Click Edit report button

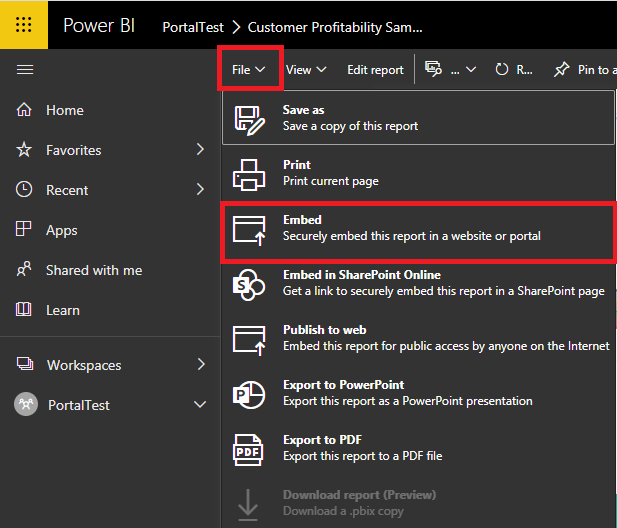pyautogui.click(x=375, y=70)
